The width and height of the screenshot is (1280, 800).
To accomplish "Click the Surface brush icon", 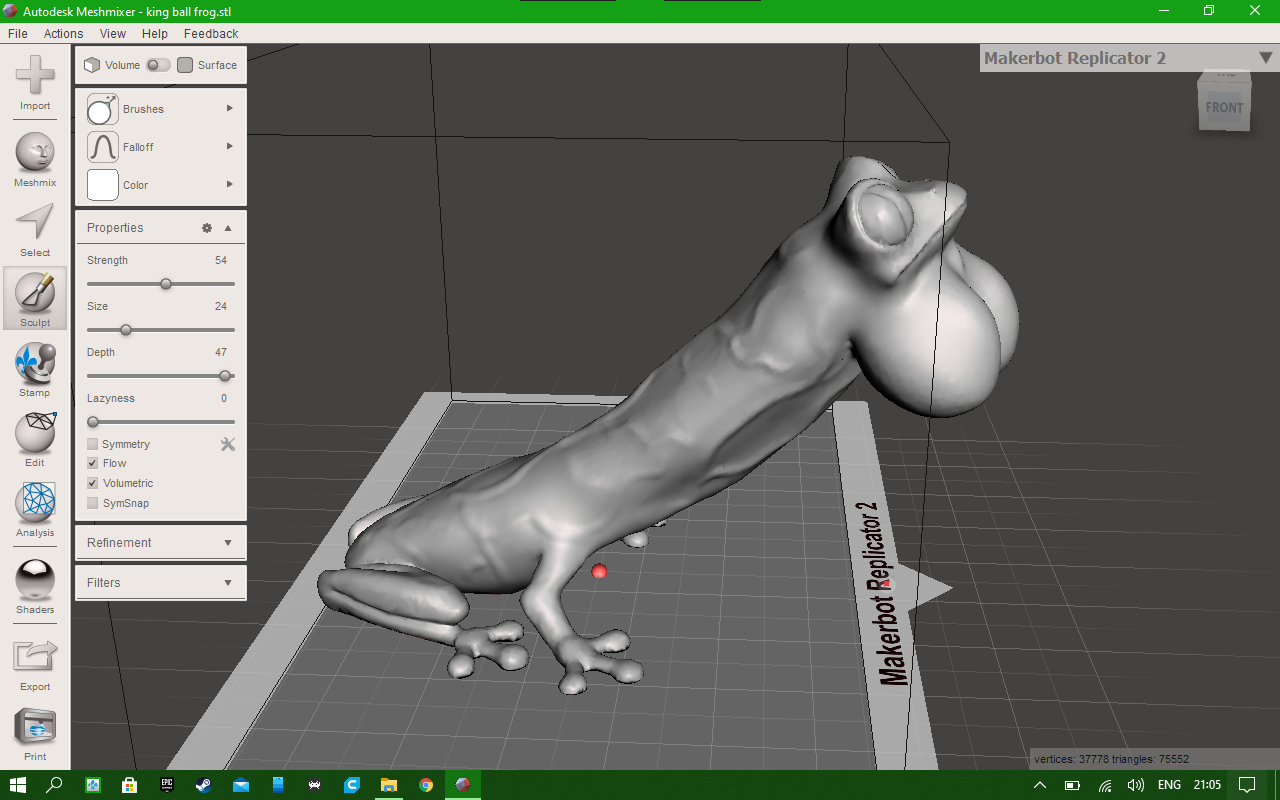I will pos(185,65).
